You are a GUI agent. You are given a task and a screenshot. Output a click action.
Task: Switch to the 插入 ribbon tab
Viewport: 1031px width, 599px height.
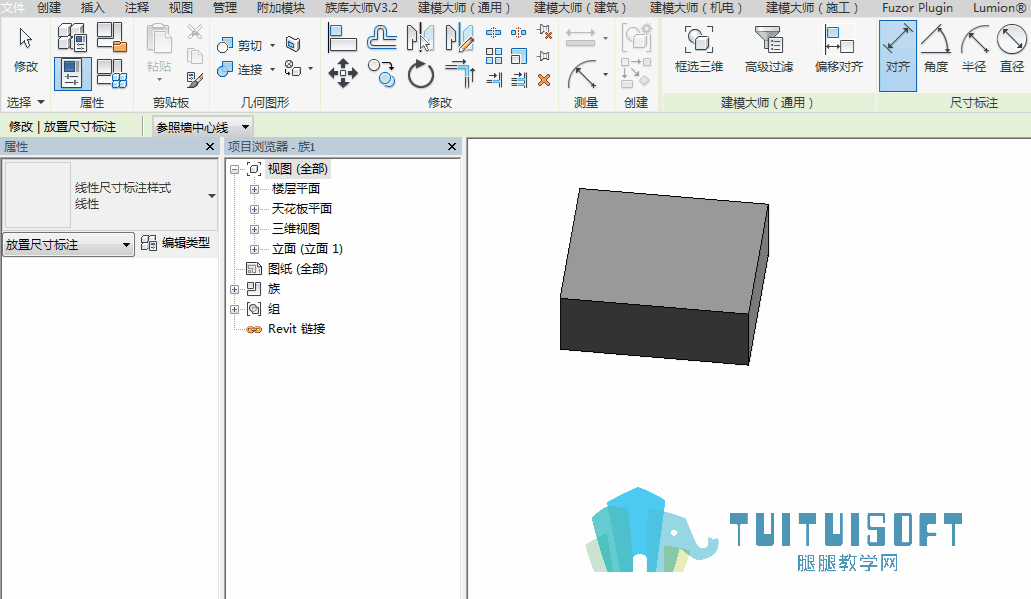click(x=92, y=8)
